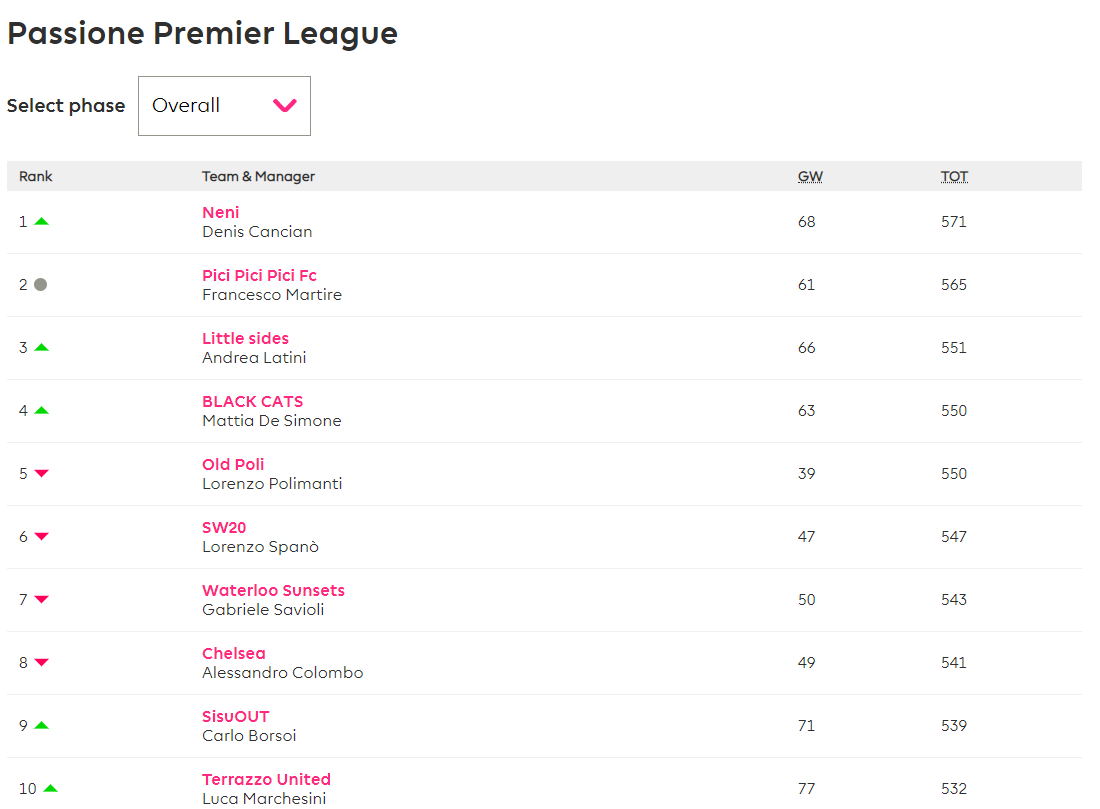The height and width of the screenshot is (809, 1100).
Task: Click red down arrow beside rank 5
Action: click(x=41, y=474)
